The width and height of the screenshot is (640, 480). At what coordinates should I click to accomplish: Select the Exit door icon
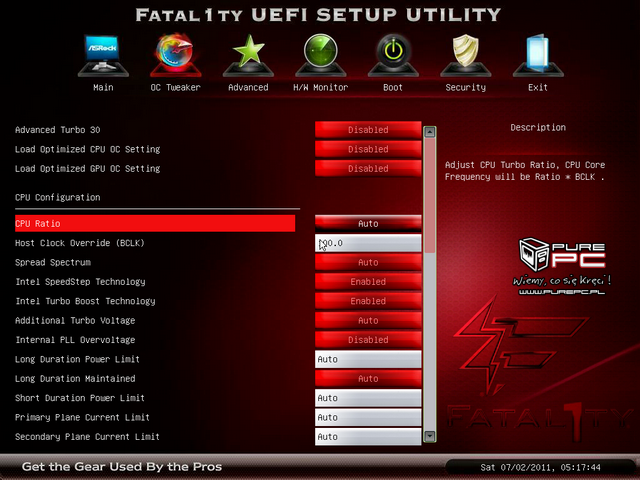[x=538, y=55]
